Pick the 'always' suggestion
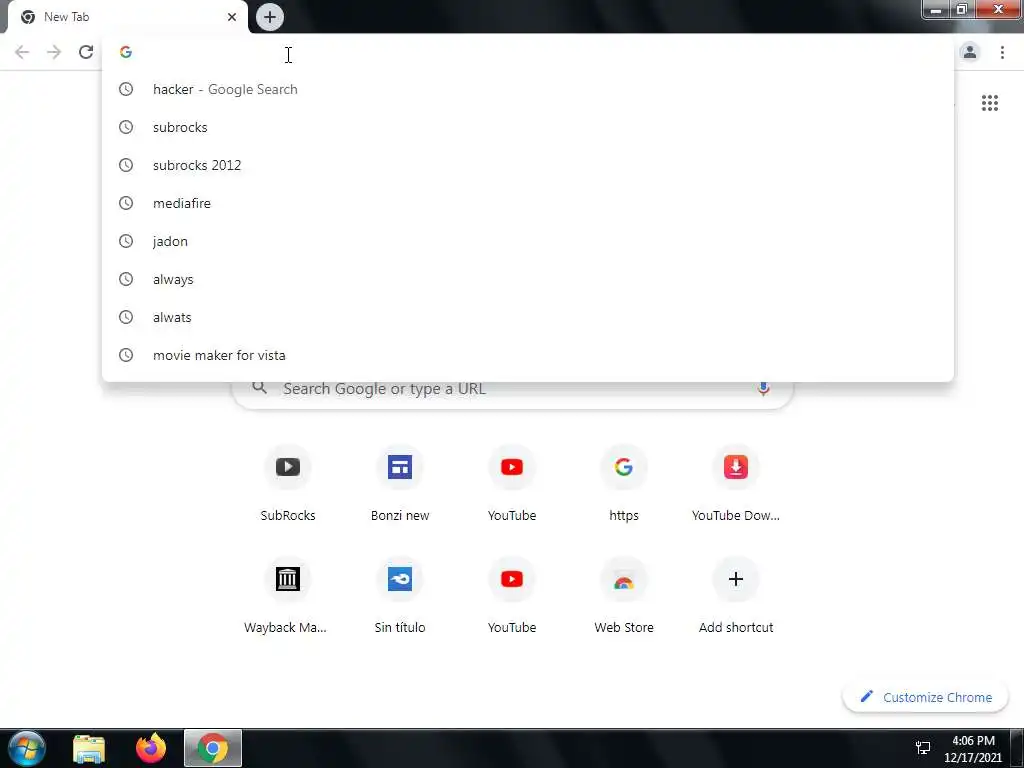This screenshot has height=768, width=1024. point(528,279)
